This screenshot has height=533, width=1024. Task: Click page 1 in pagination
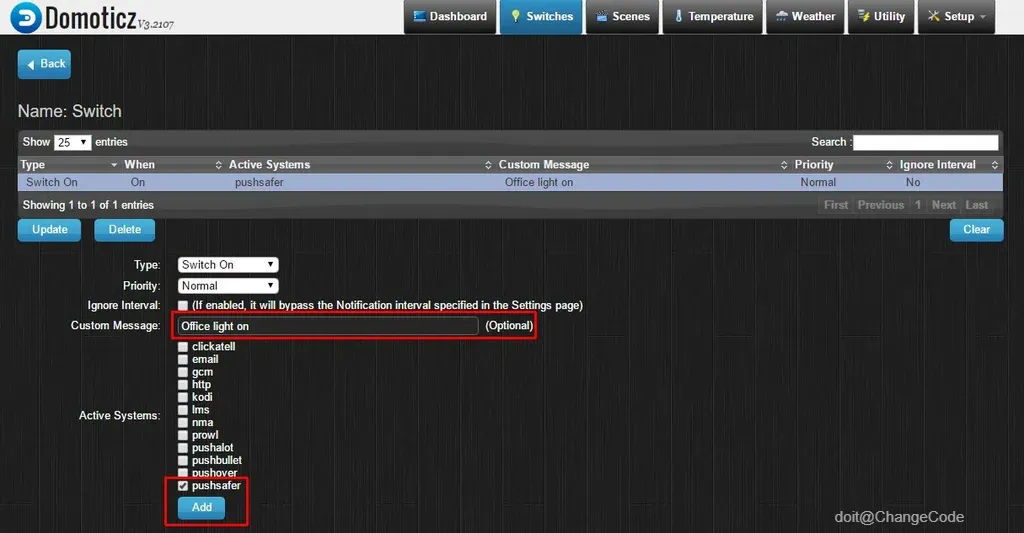918,205
